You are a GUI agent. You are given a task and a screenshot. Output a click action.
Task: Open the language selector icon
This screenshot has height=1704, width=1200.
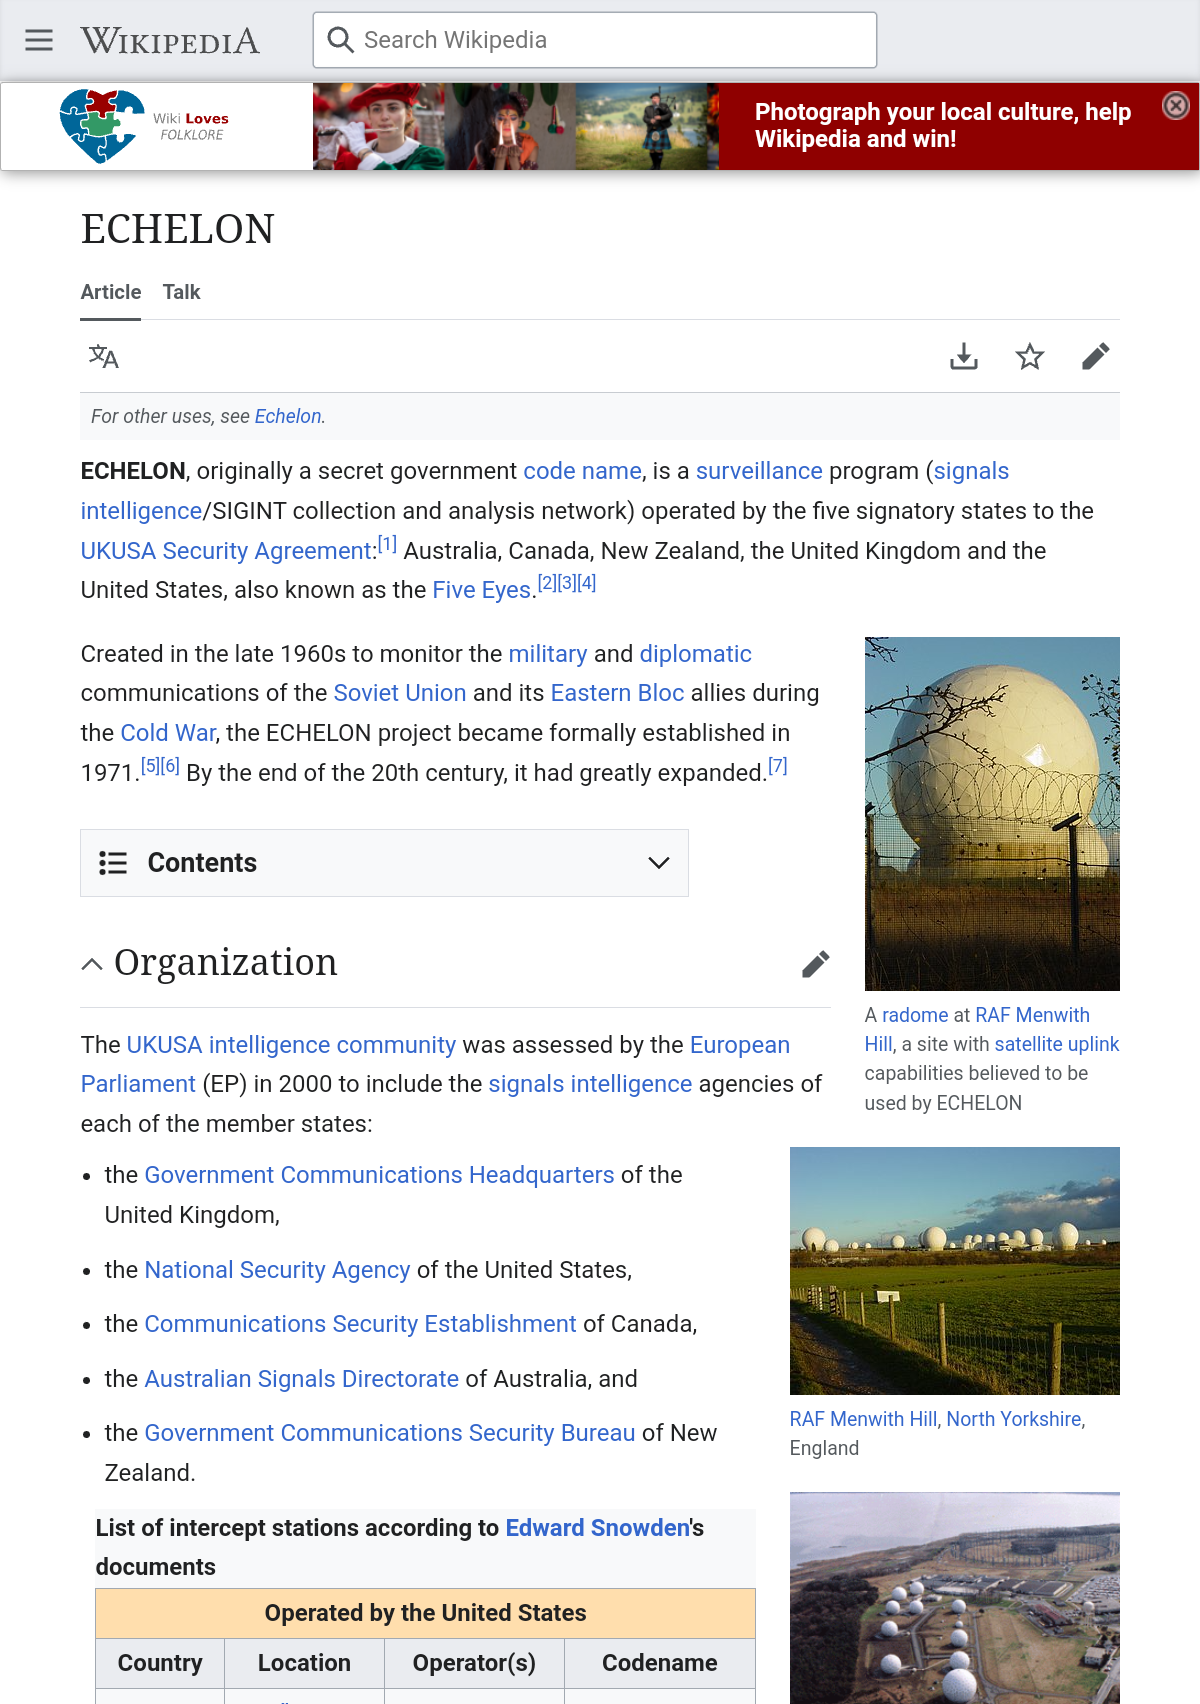(104, 356)
